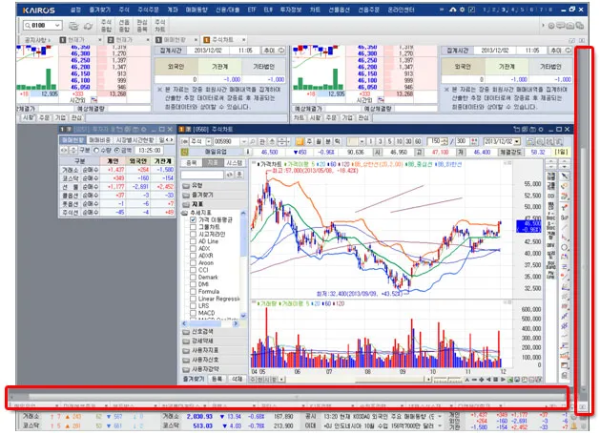Open the 관심종목 toolbar shortcut

click(142, 26)
